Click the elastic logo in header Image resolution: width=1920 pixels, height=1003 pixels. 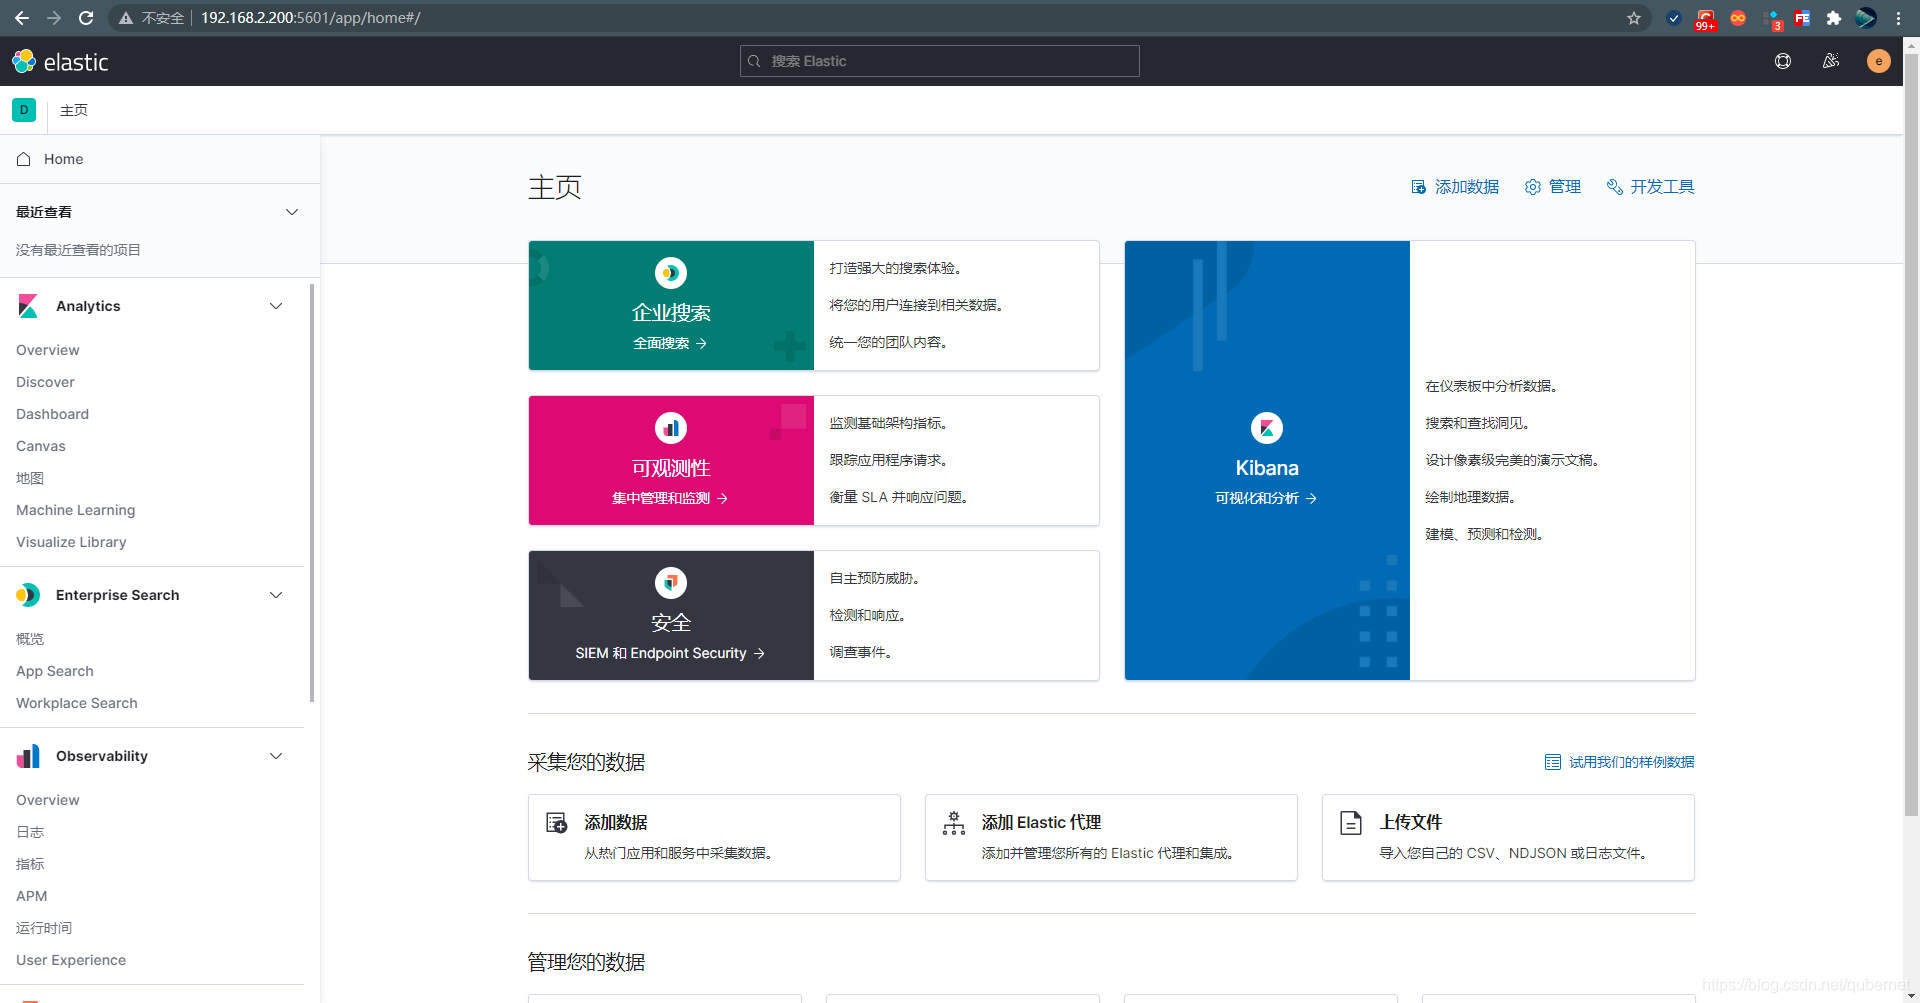(x=60, y=62)
